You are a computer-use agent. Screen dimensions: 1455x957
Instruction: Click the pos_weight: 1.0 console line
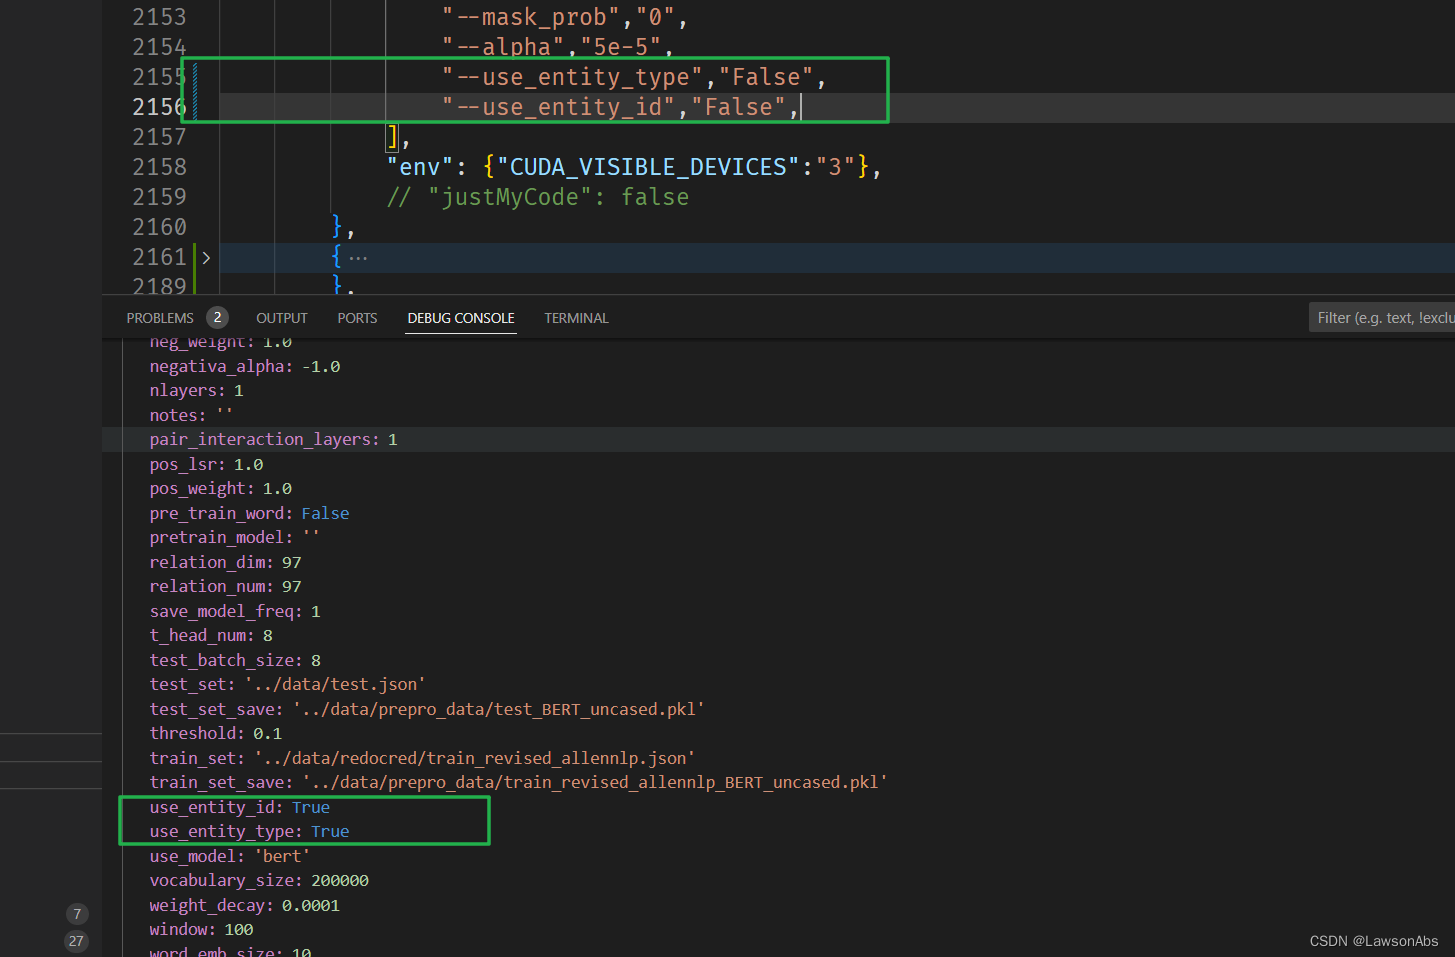220,489
